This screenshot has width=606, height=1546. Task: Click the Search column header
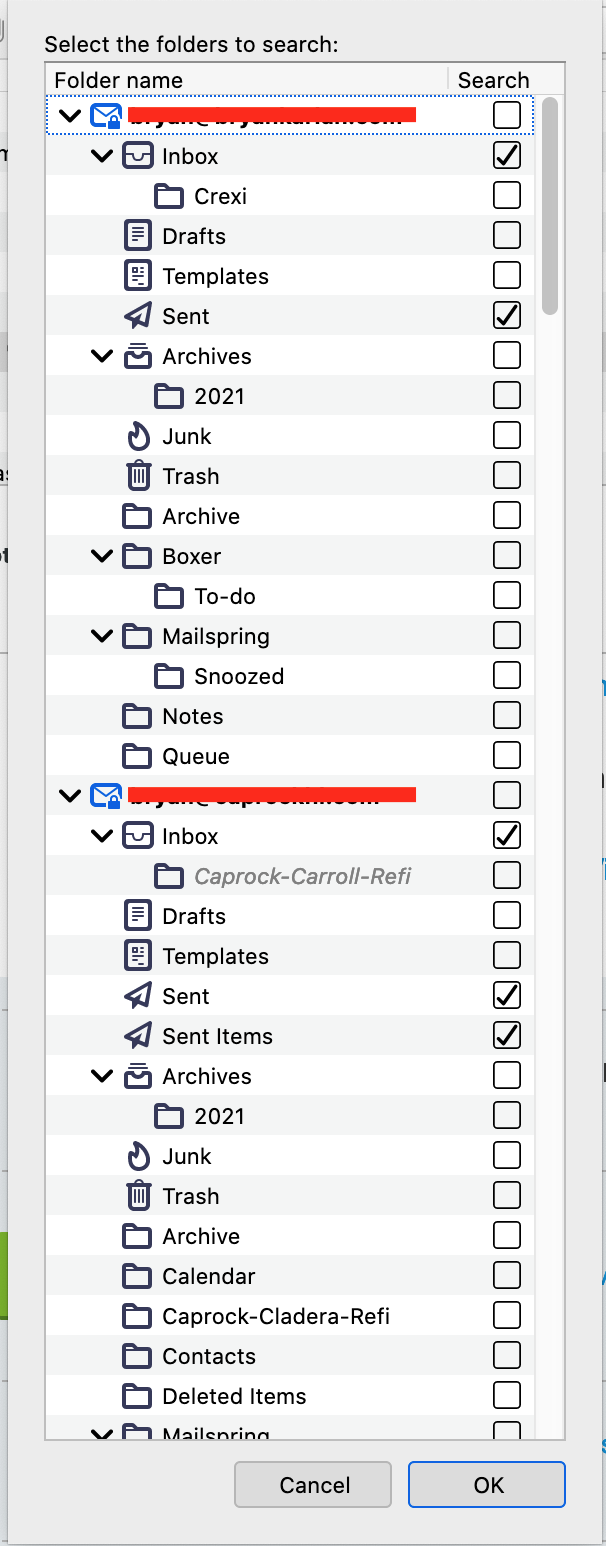pyautogui.click(x=493, y=80)
